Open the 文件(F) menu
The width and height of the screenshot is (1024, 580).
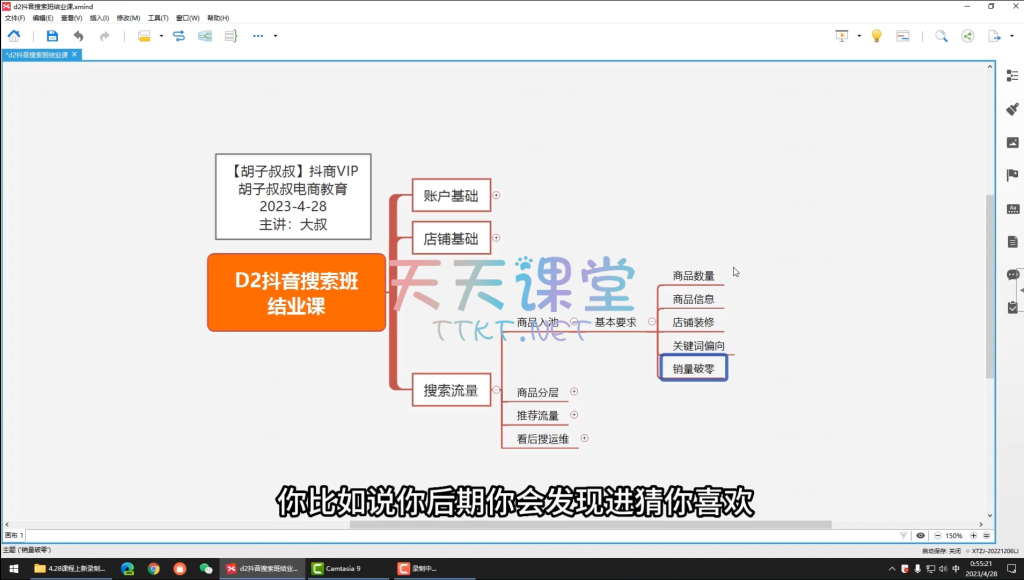(15, 18)
